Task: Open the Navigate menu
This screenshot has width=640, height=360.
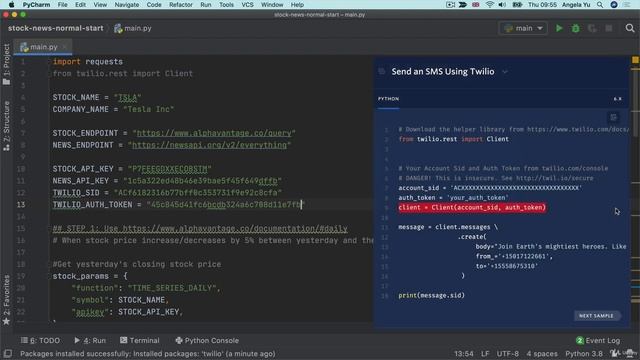Action: coord(127,4)
